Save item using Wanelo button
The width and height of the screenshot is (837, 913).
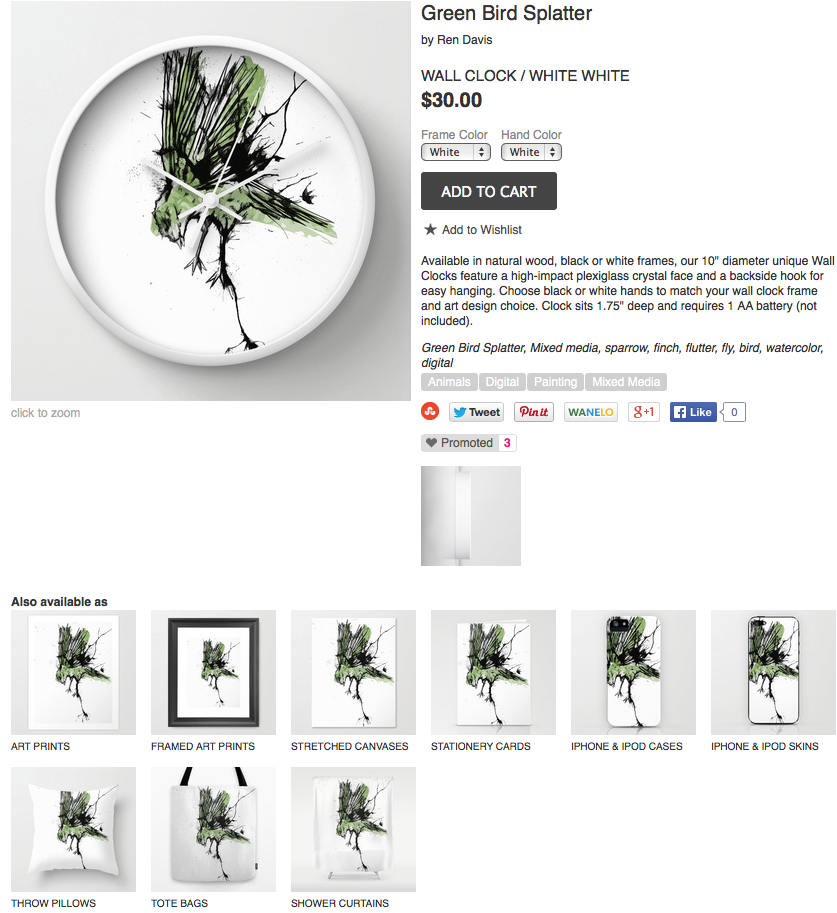click(x=591, y=412)
